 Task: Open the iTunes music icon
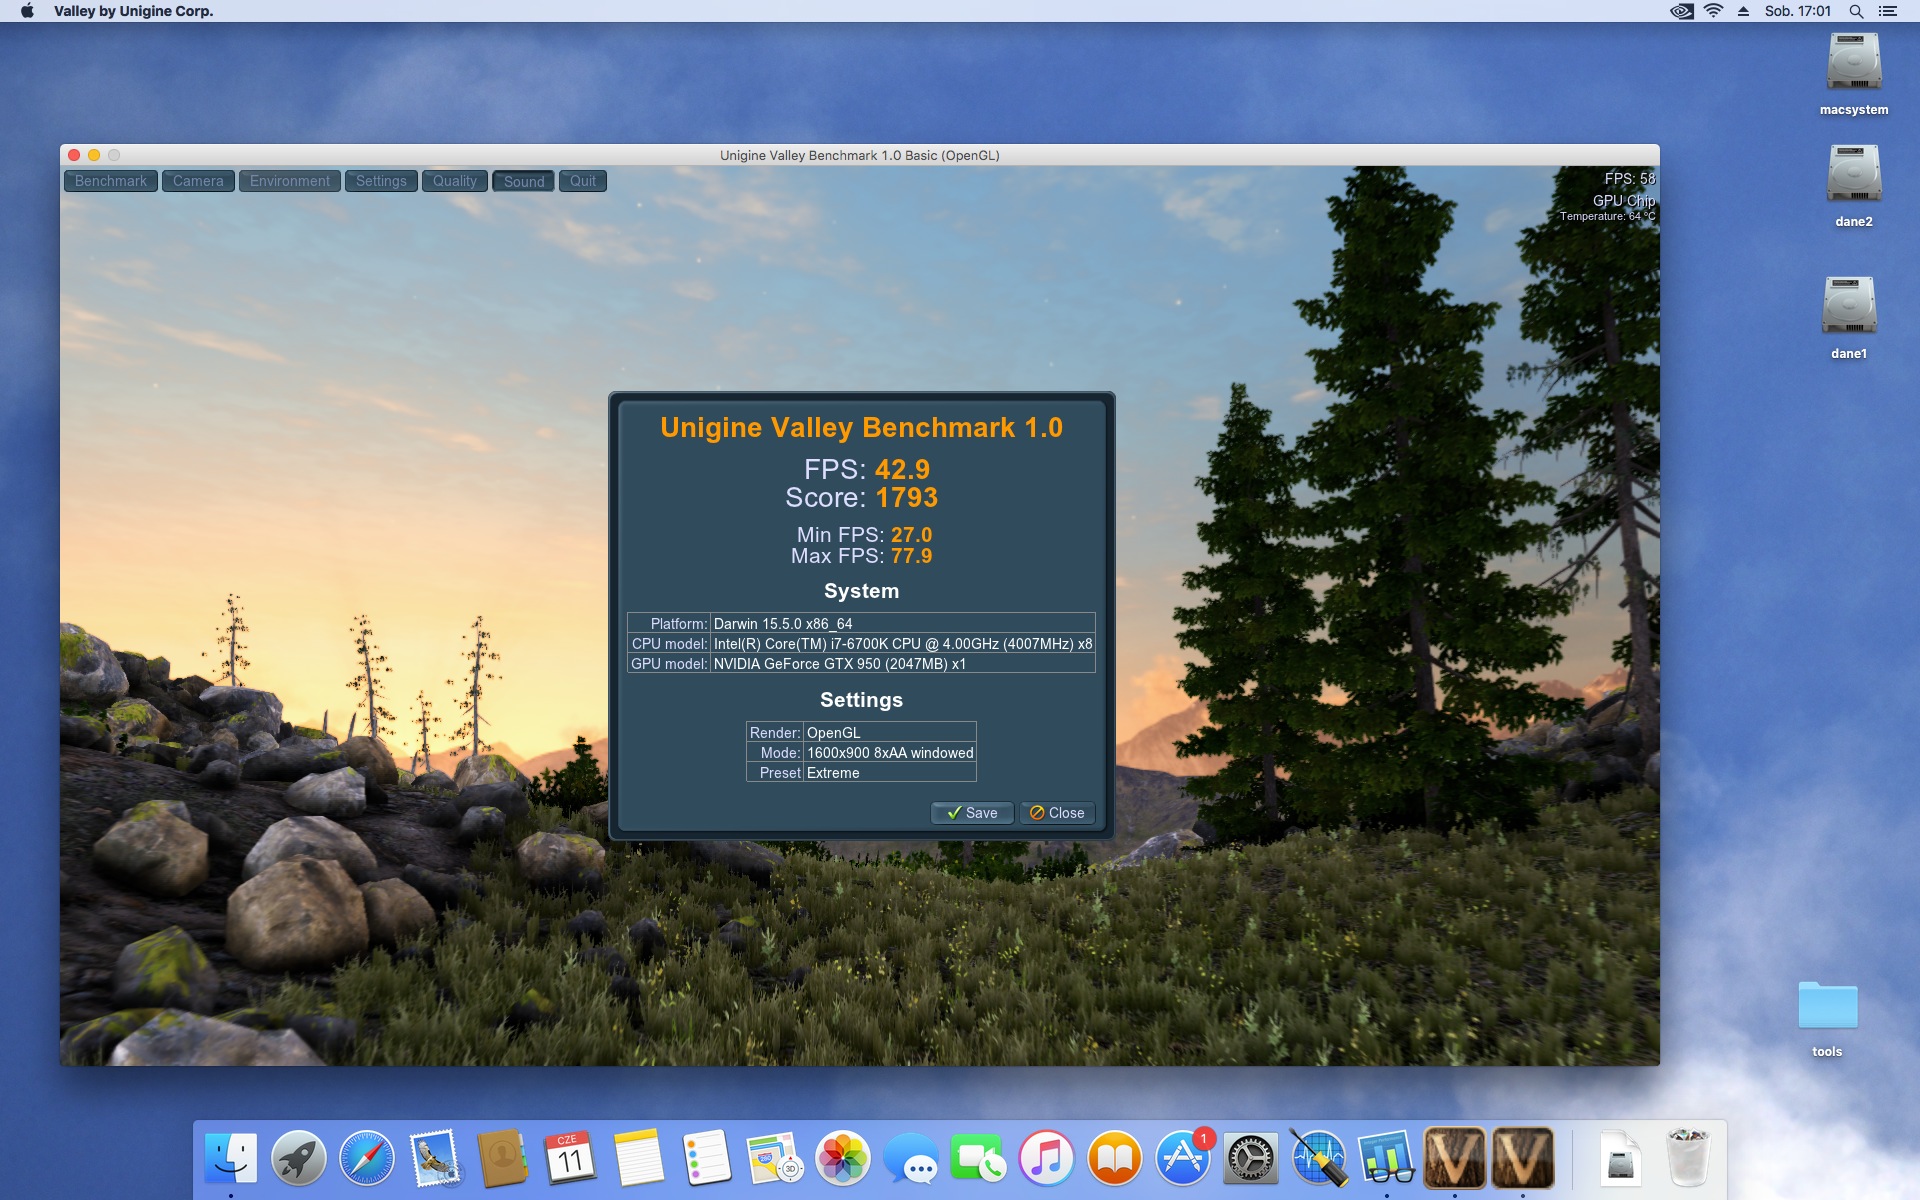1046,1158
